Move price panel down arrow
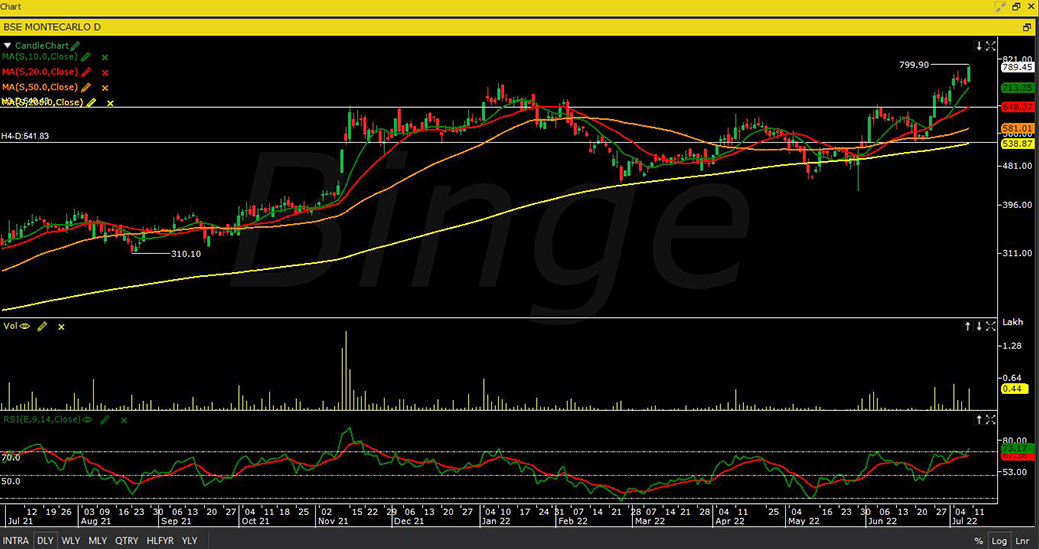The width and height of the screenshot is (1039, 549). (979, 46)
